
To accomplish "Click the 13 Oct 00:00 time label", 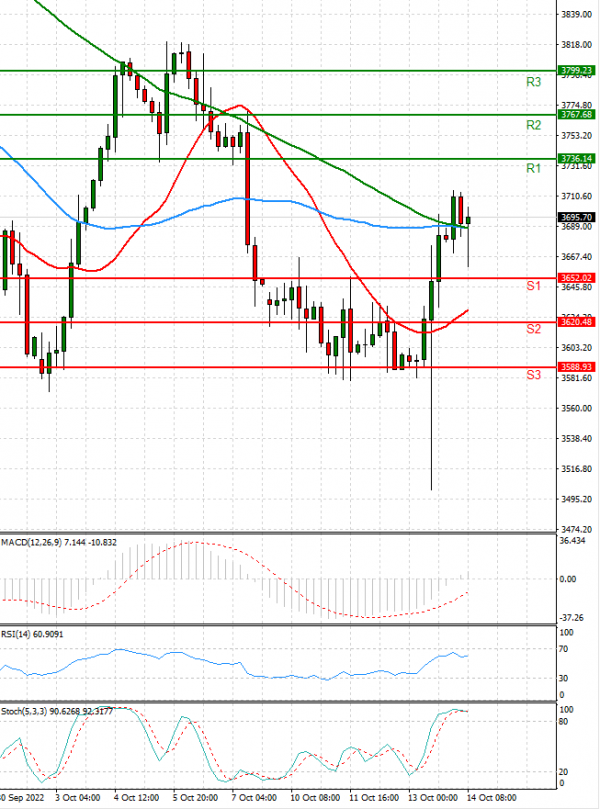I will [432, 798].
